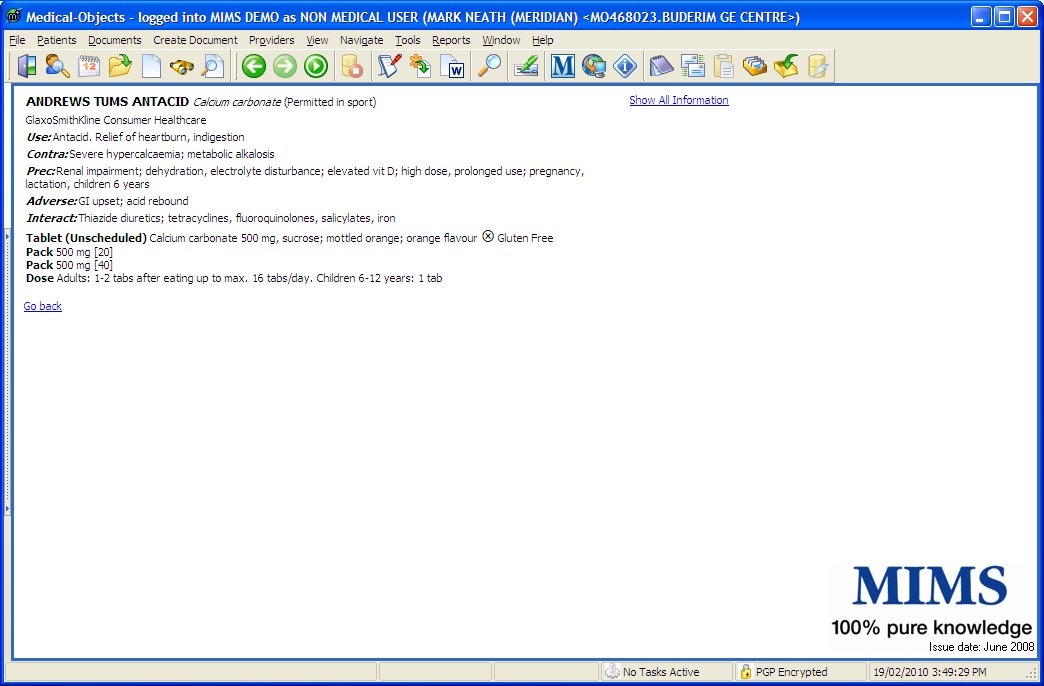This screenshot has height=686, width=1044.
Task: Click the globe with computer icon
Action: 594,66
